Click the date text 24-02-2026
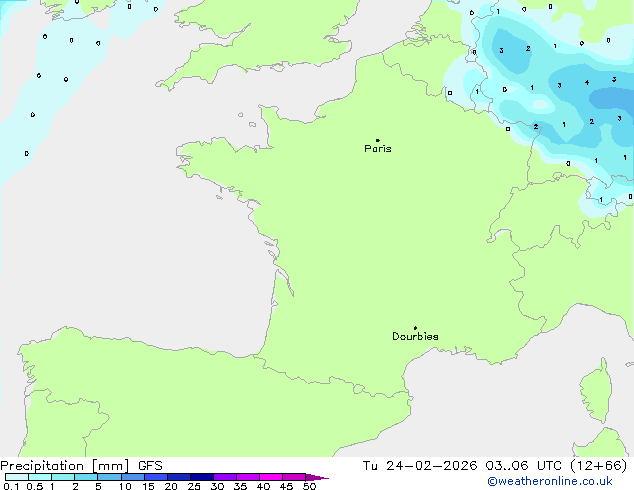 coord(431,466)
